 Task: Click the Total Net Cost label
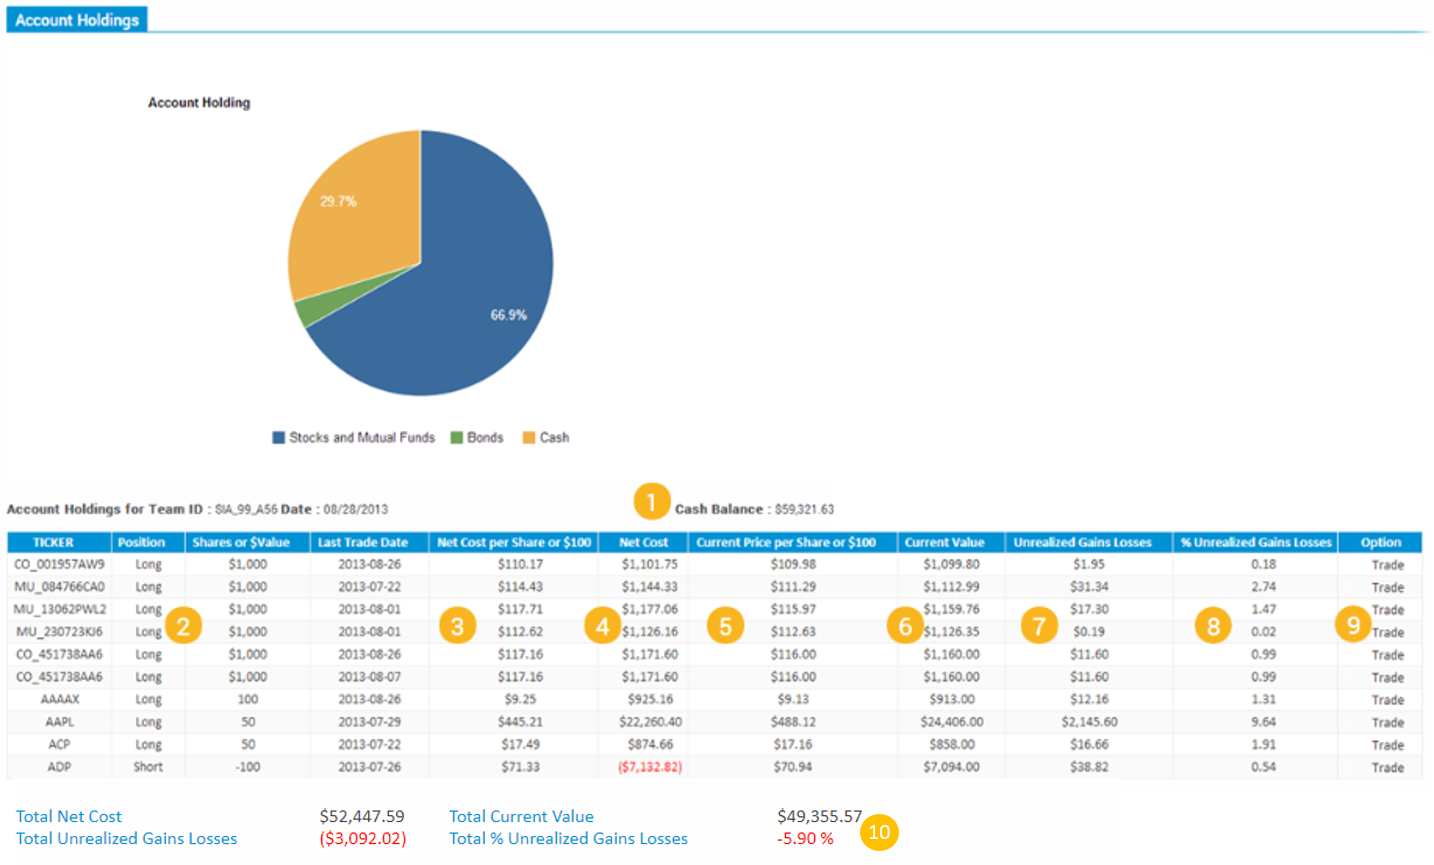(69, 817)
